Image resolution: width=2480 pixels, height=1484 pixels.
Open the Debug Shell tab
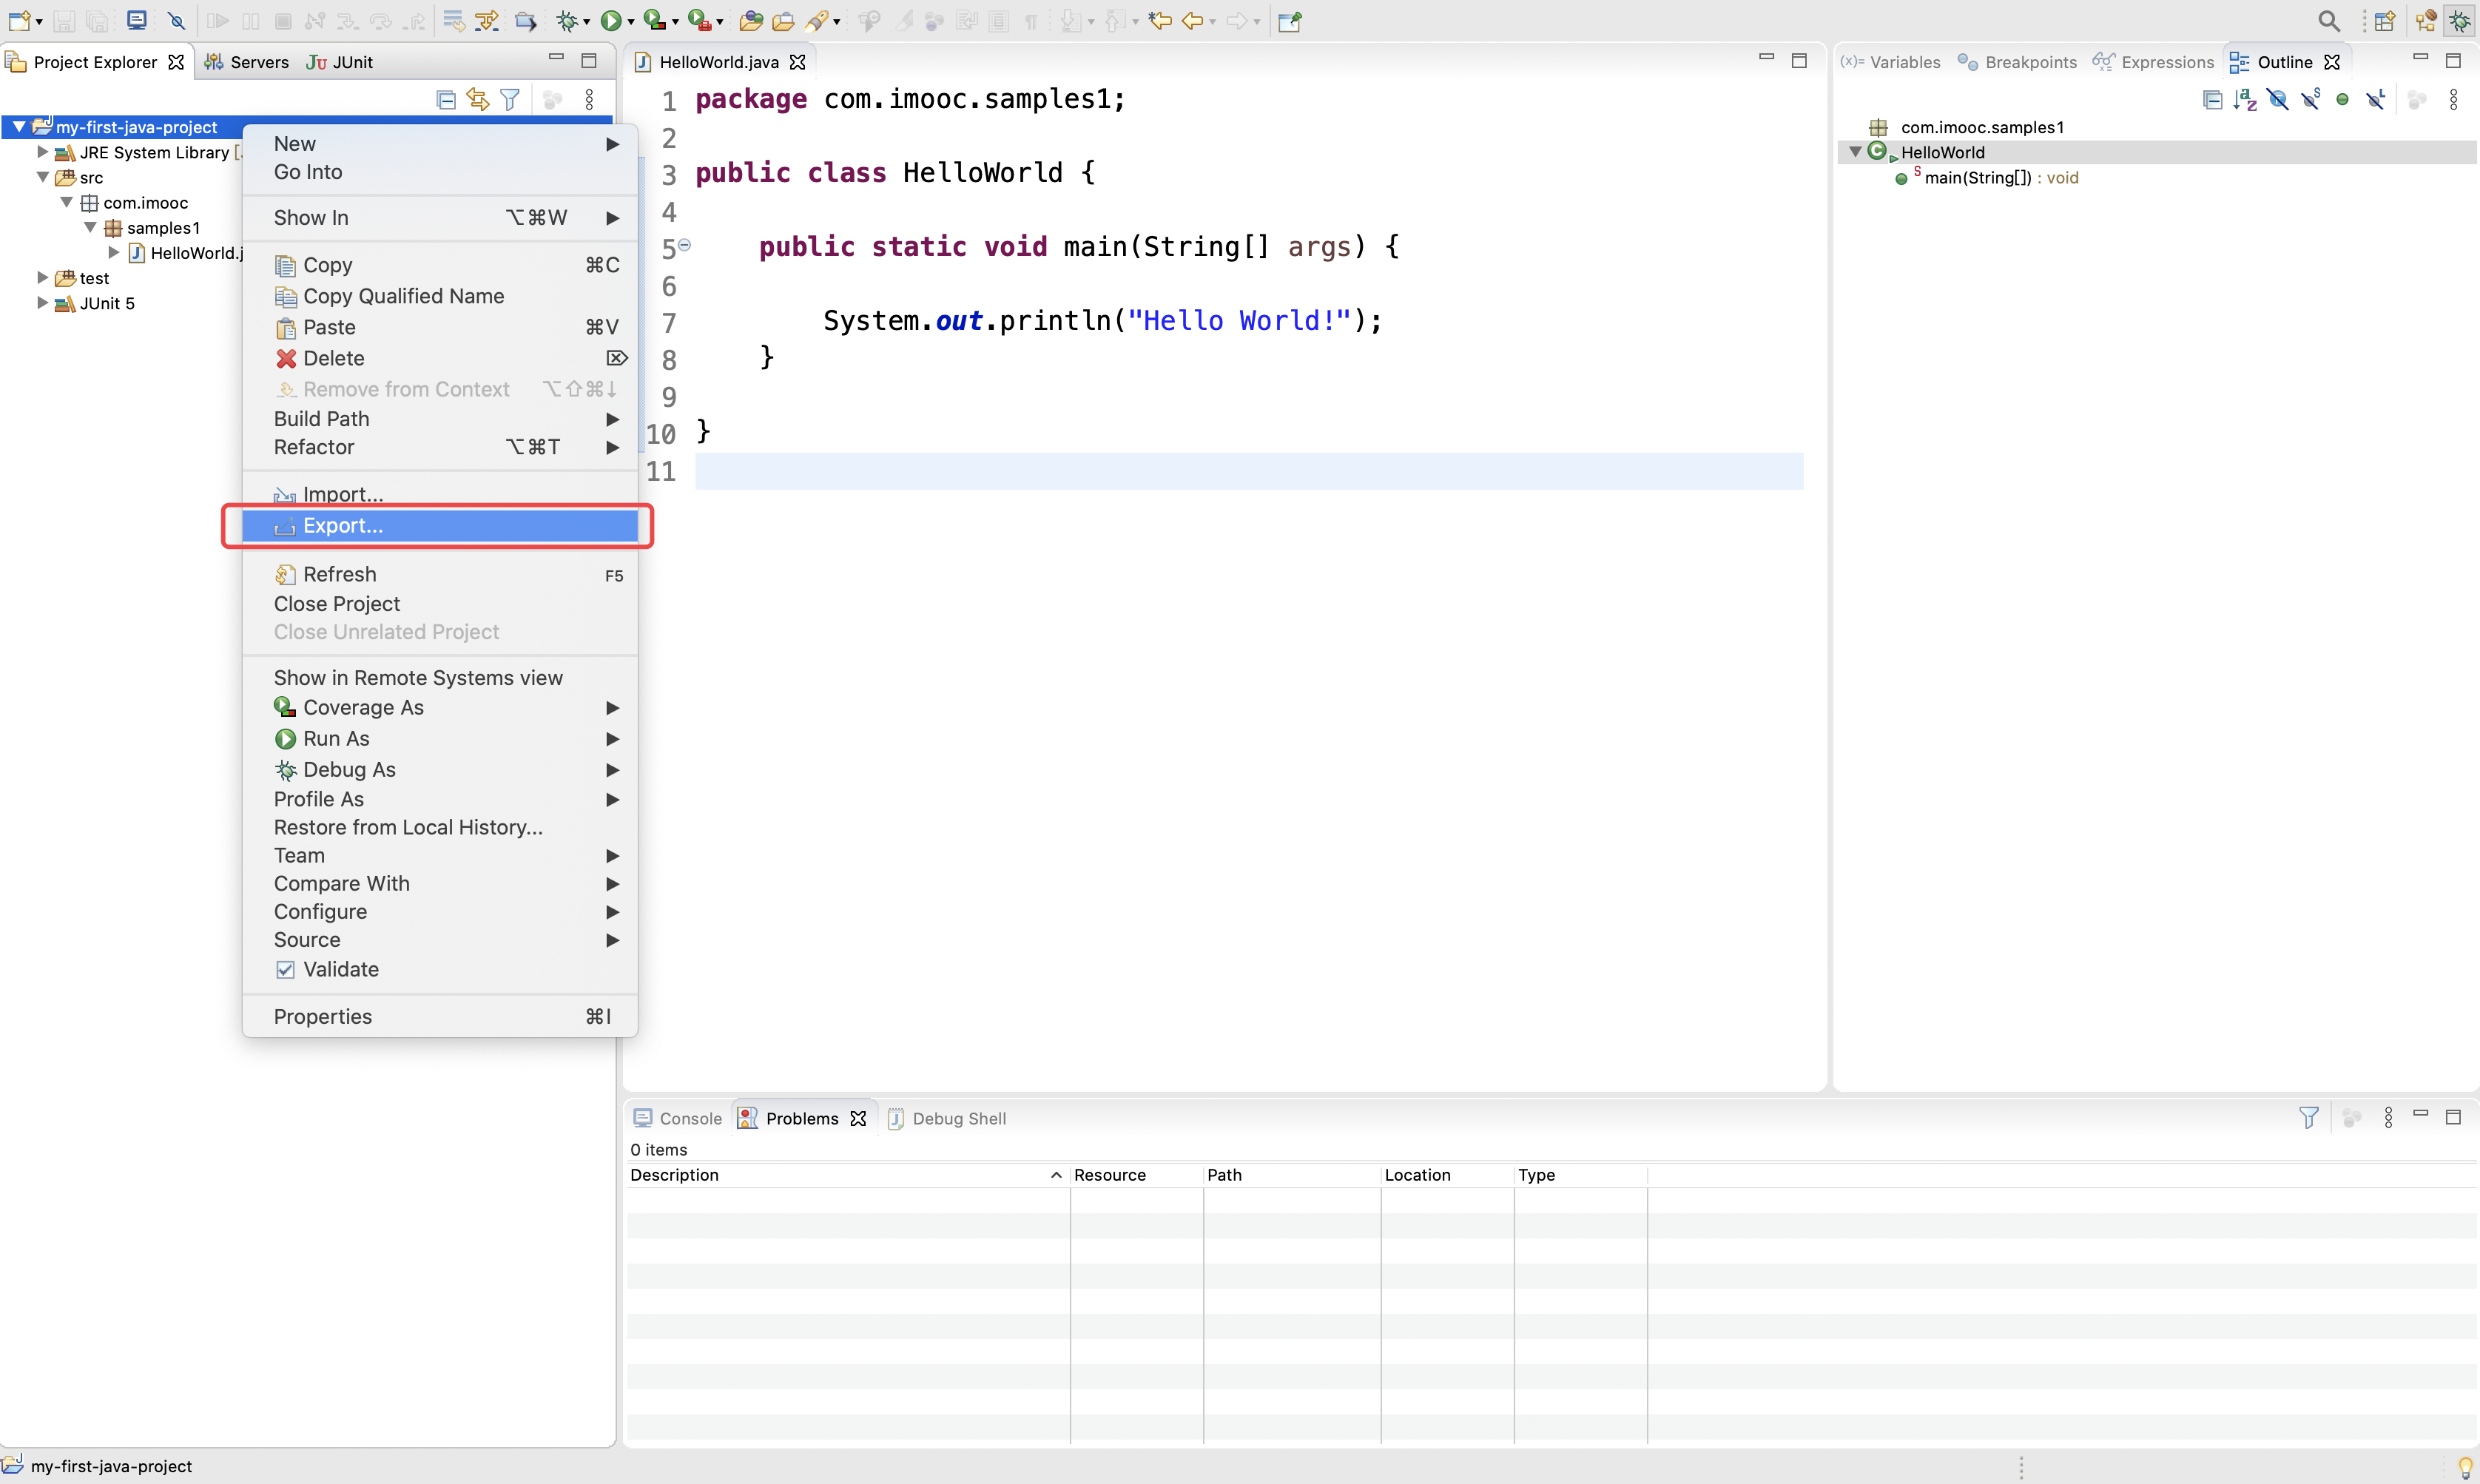click(x=947, y=1118)
